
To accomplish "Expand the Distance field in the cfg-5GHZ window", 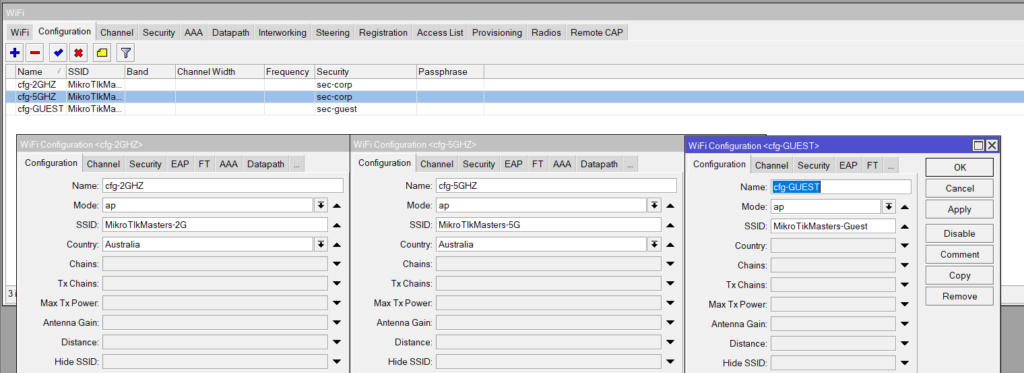I will click(671, 342).
